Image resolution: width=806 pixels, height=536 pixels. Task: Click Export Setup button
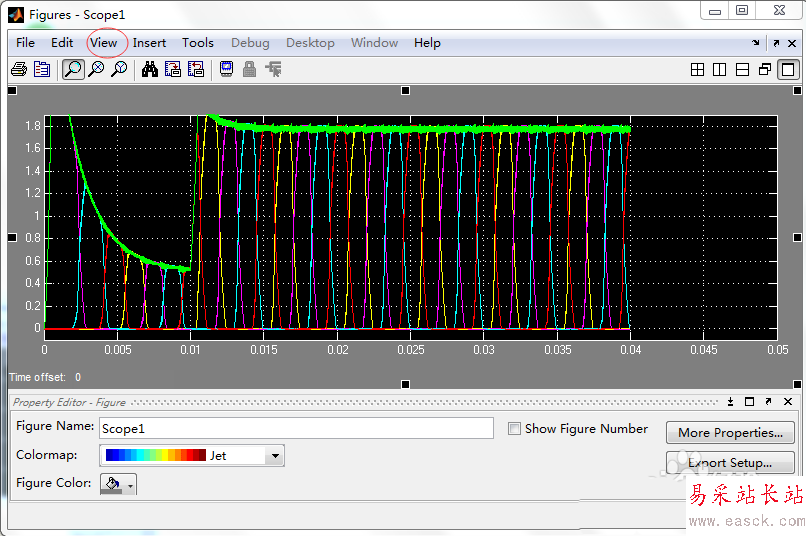pyautogui.click(x=730, y=463)
